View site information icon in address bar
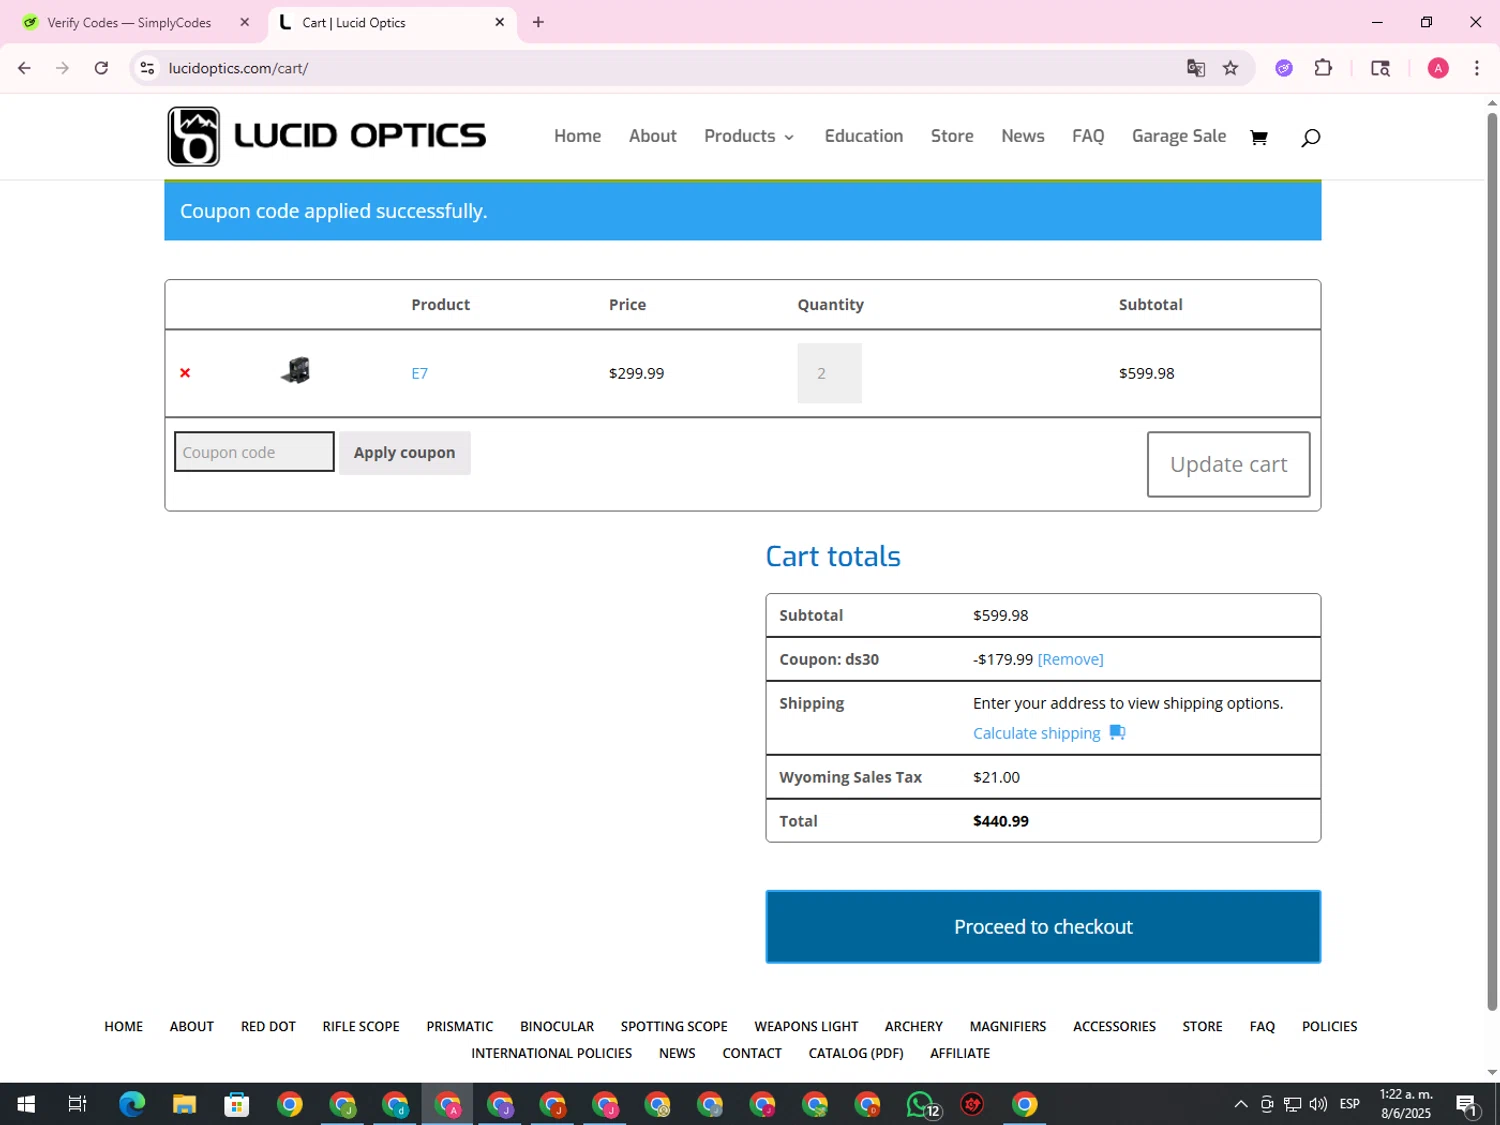This screenshot has width=1500, height=1125. tap(147, 68)
